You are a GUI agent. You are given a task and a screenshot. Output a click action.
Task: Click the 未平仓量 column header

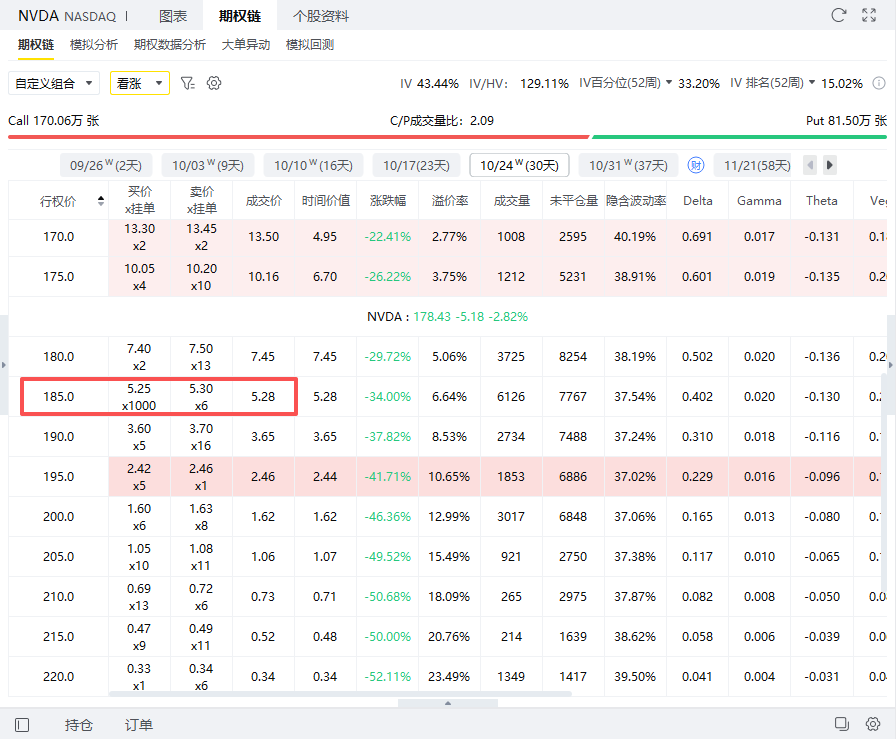pos(573,201)
